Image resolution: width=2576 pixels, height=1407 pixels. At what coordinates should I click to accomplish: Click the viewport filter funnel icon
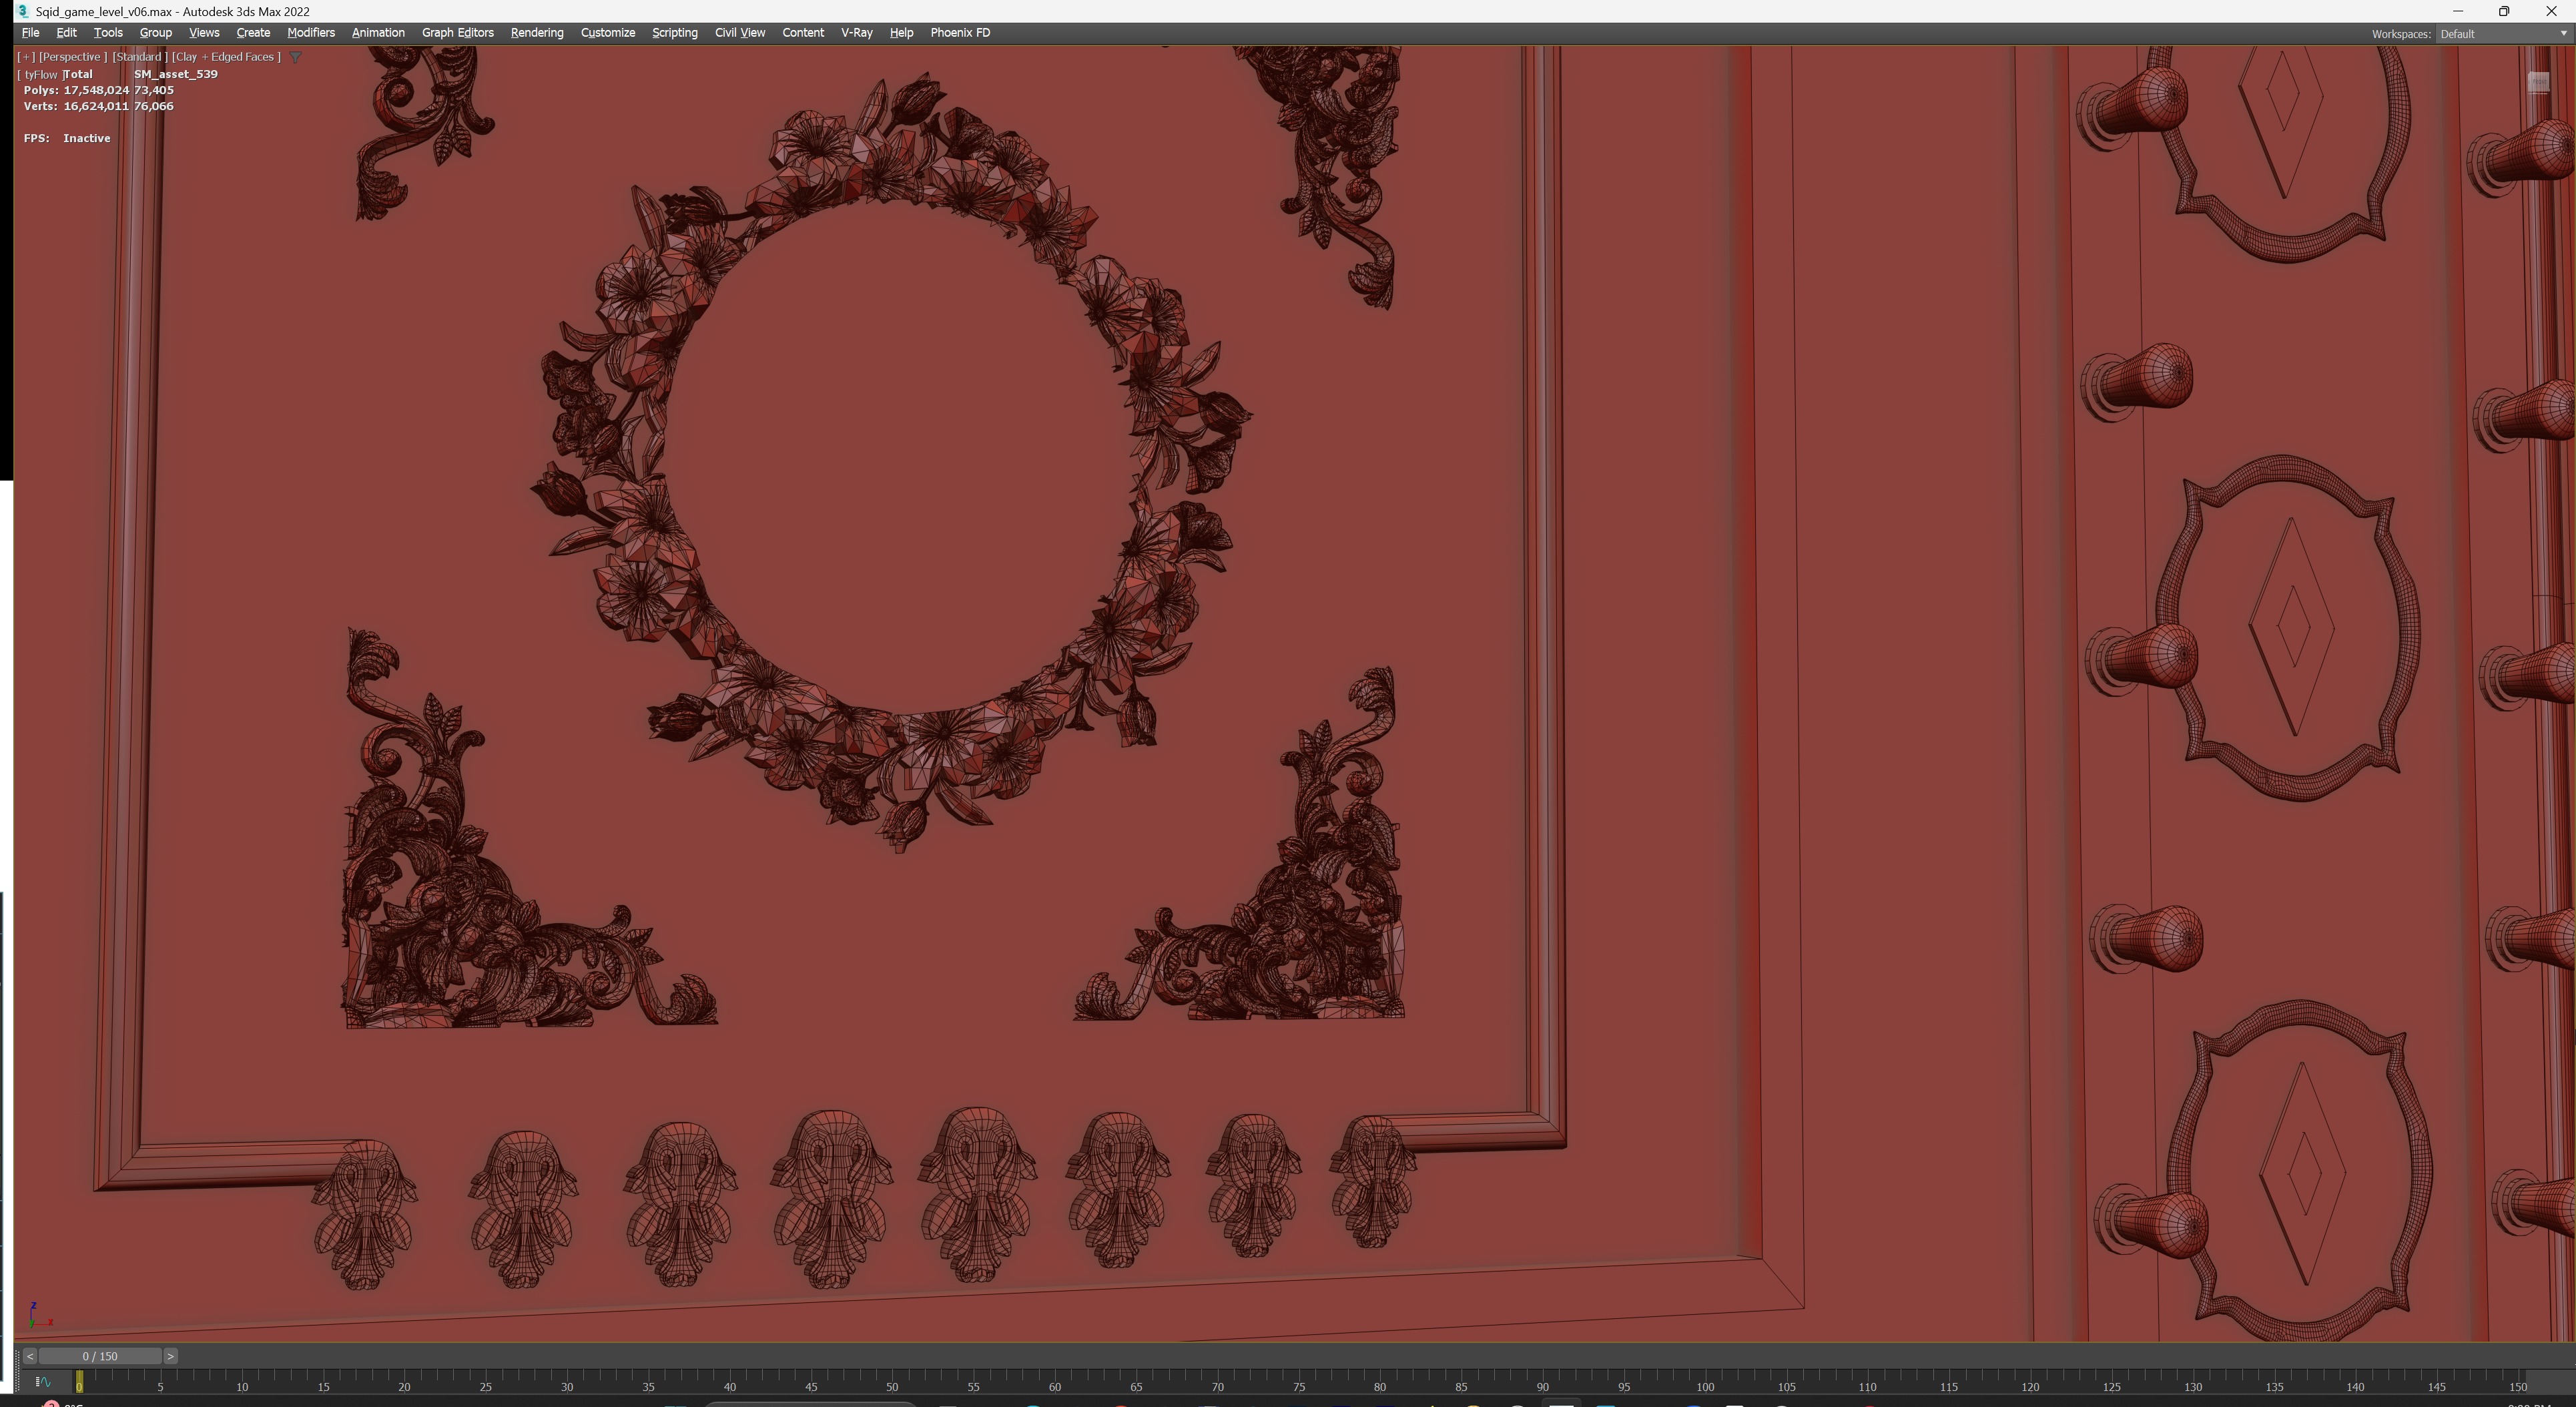[295, 57]
